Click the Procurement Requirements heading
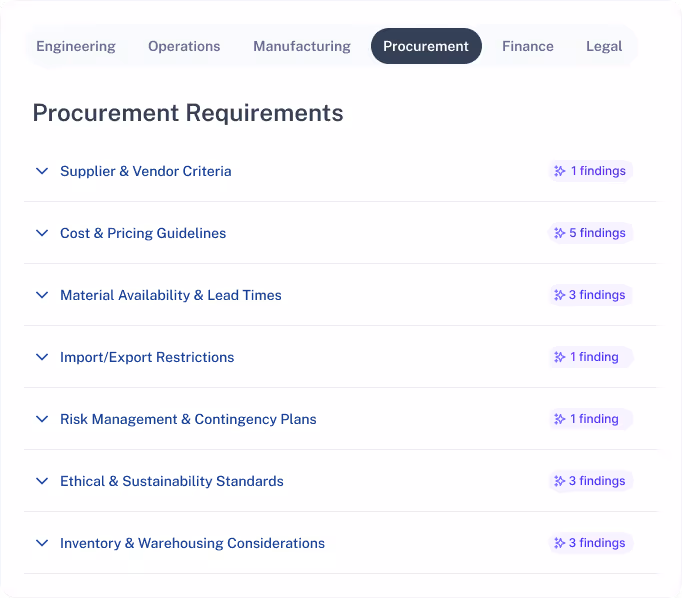The height and width of the screenshot is (598, 682). pyautogui.click(x=188, y=113)
